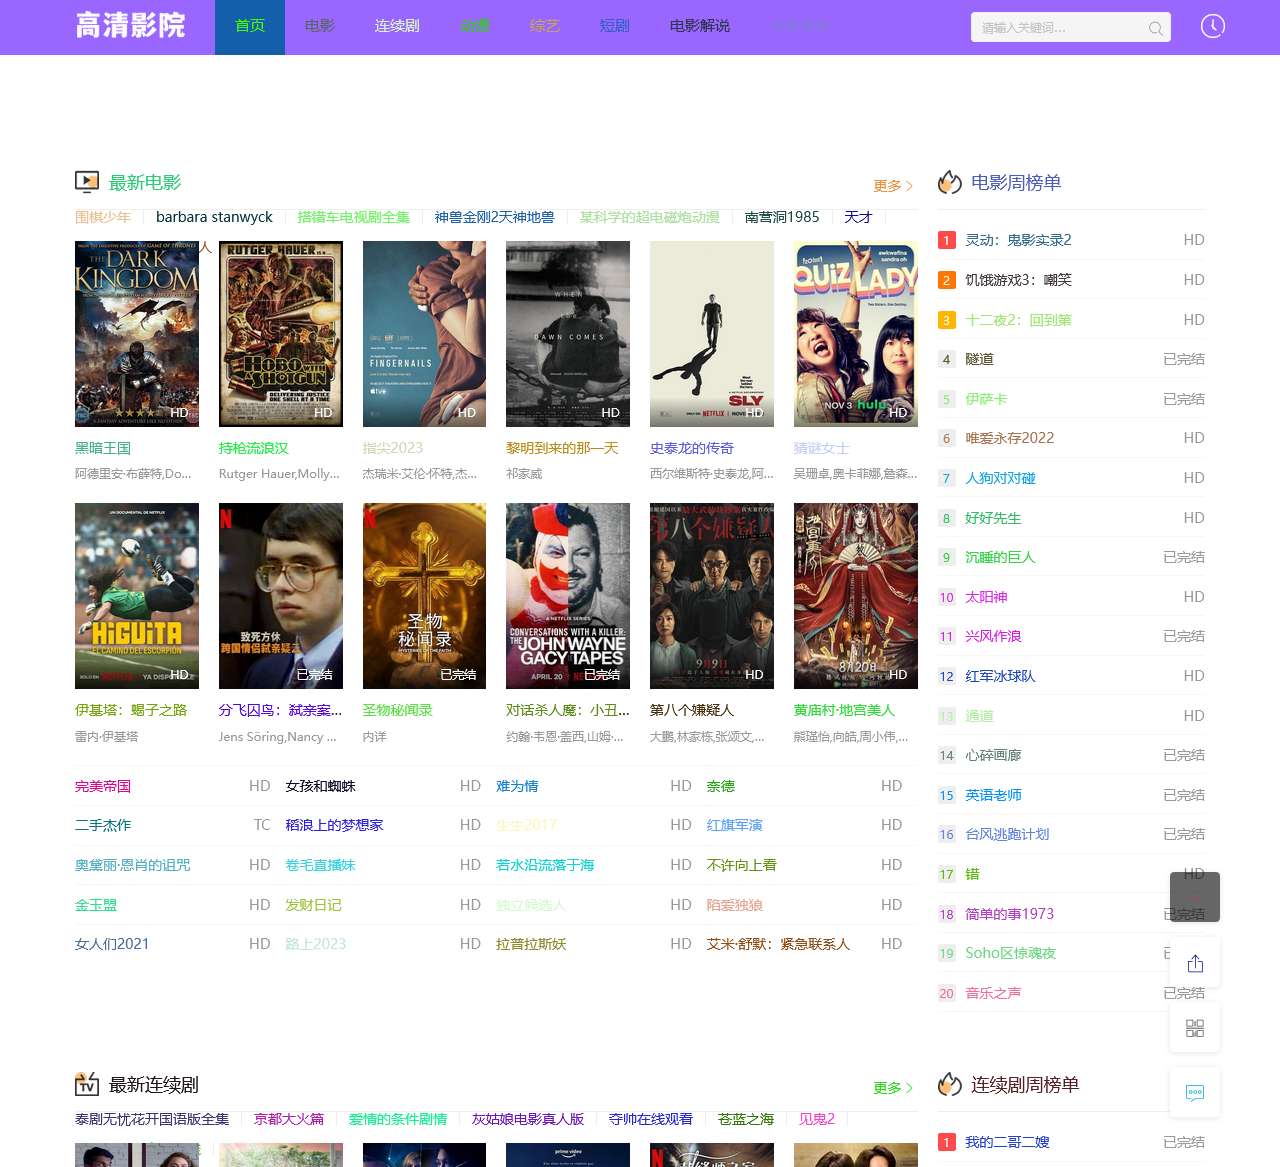Open 台风逃跑计划 in the ranking list
Viewport: 1280px width, 1167px height.
(1008, 834)
